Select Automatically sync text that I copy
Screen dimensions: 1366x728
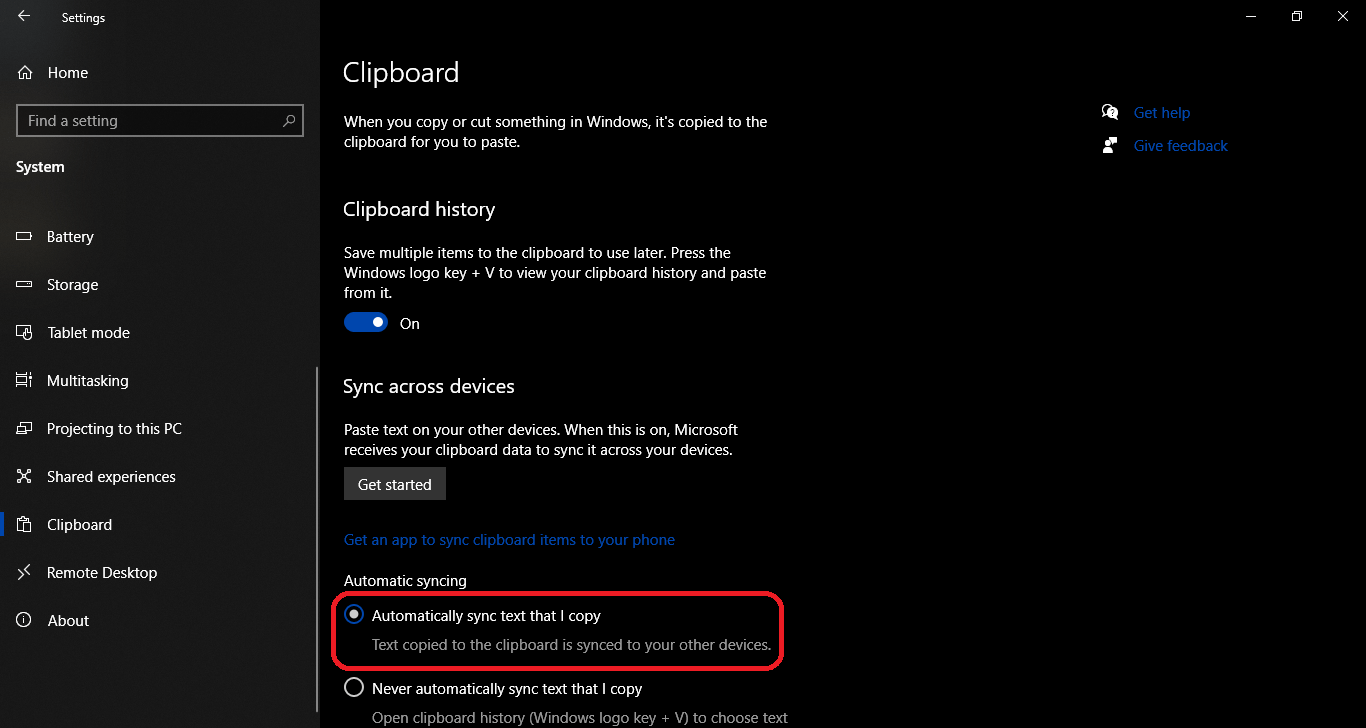coord(353,614)
